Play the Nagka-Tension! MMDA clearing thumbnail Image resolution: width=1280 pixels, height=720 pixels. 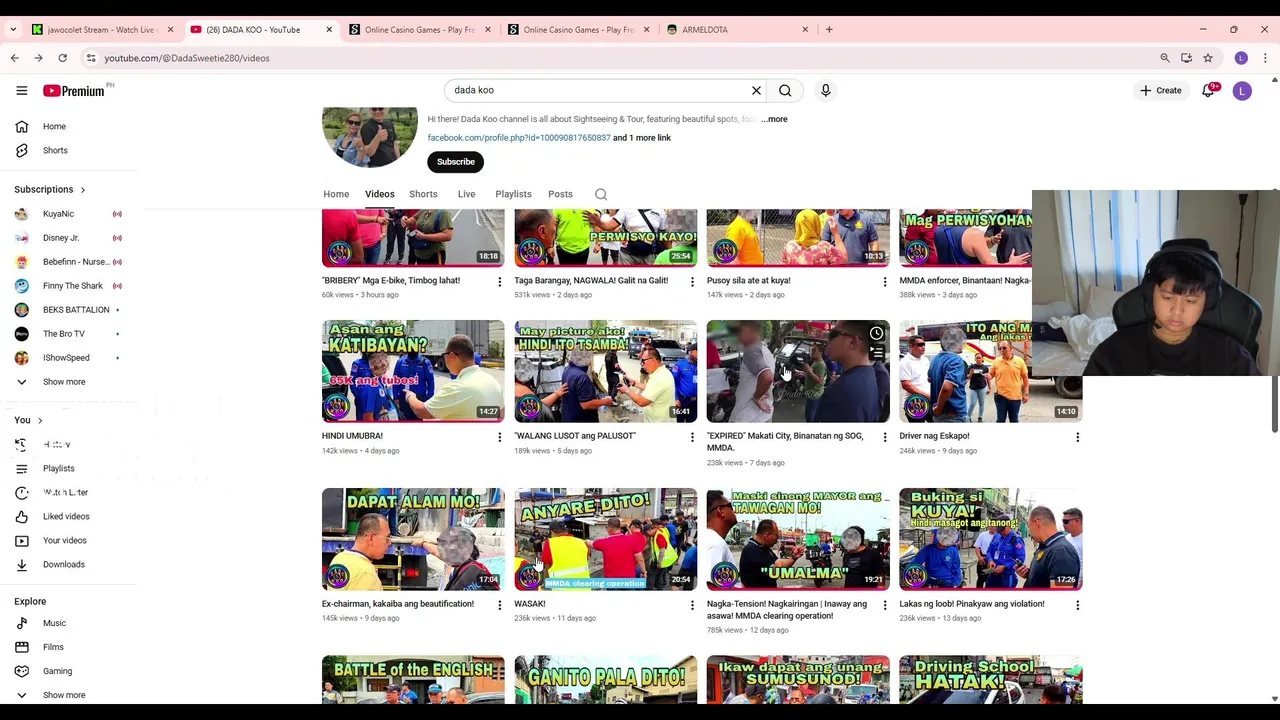tap(798, 539)
